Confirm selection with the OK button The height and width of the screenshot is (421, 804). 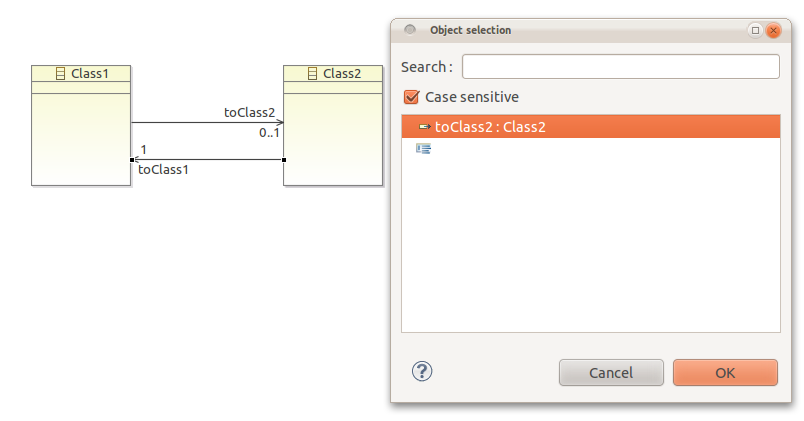click(725, 373)
